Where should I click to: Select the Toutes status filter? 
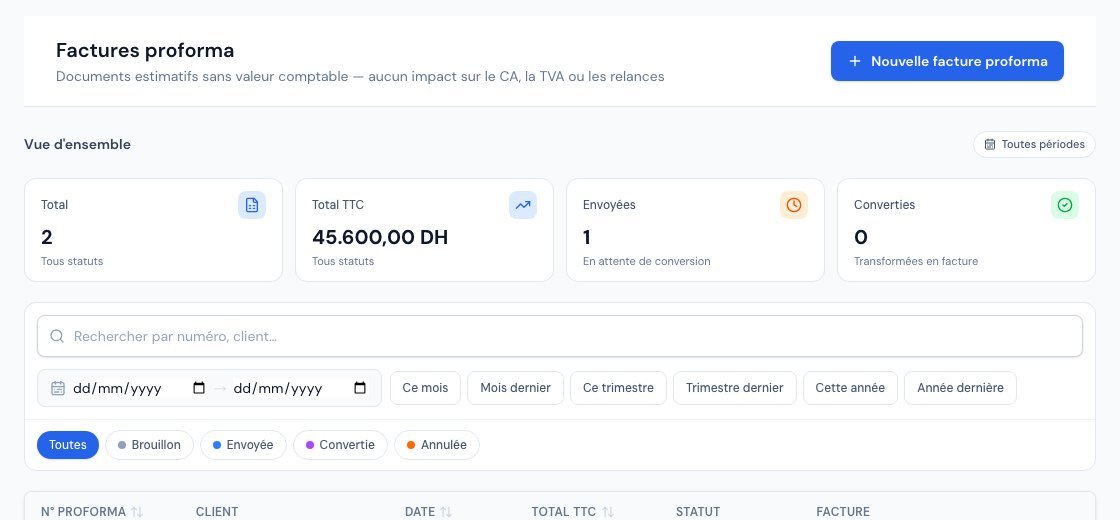click(68, 445)
